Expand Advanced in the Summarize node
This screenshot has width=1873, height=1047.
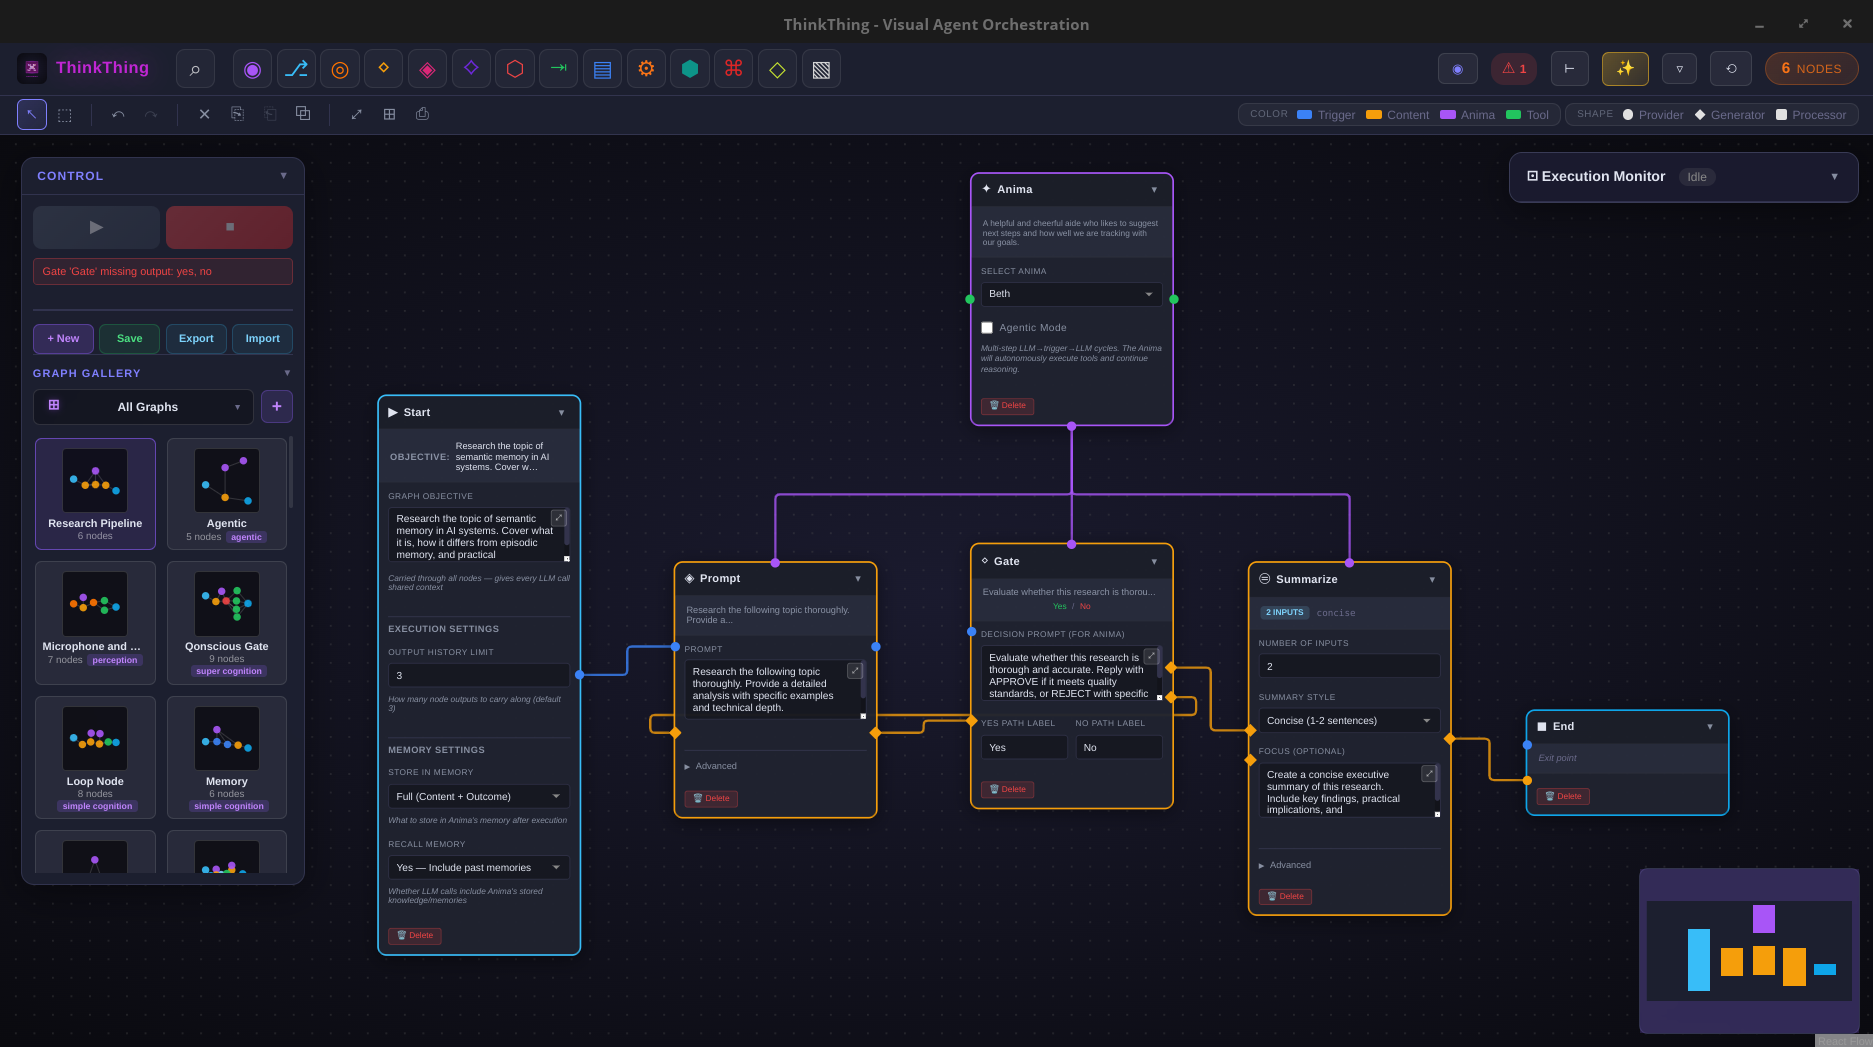point(1285,866)
